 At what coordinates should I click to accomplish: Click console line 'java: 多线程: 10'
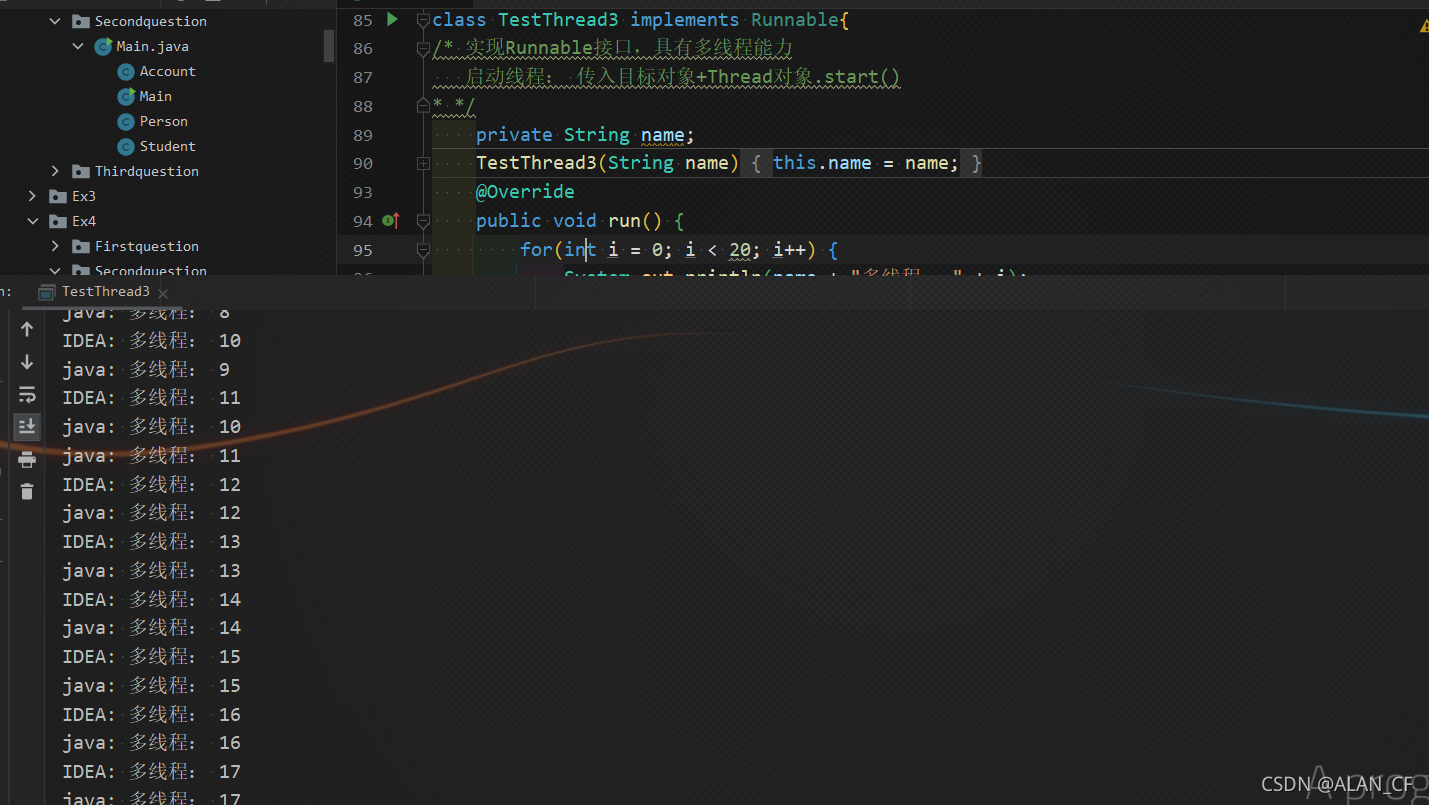point(152,427)
